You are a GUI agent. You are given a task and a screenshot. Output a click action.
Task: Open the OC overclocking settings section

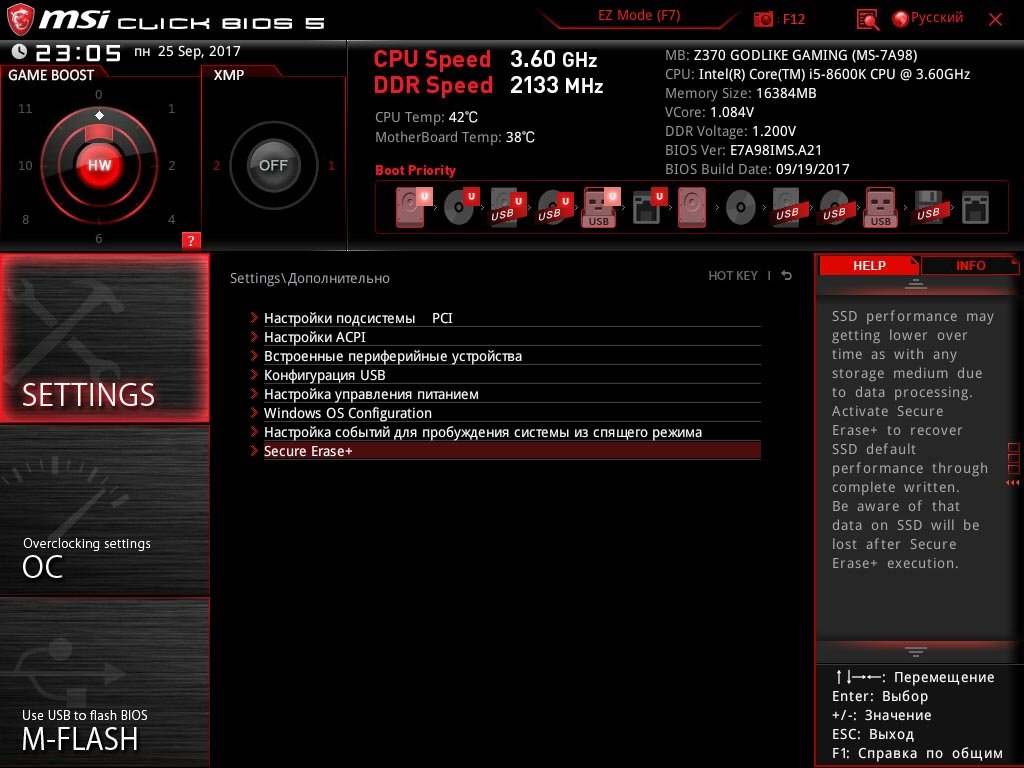tap(104, 510)
